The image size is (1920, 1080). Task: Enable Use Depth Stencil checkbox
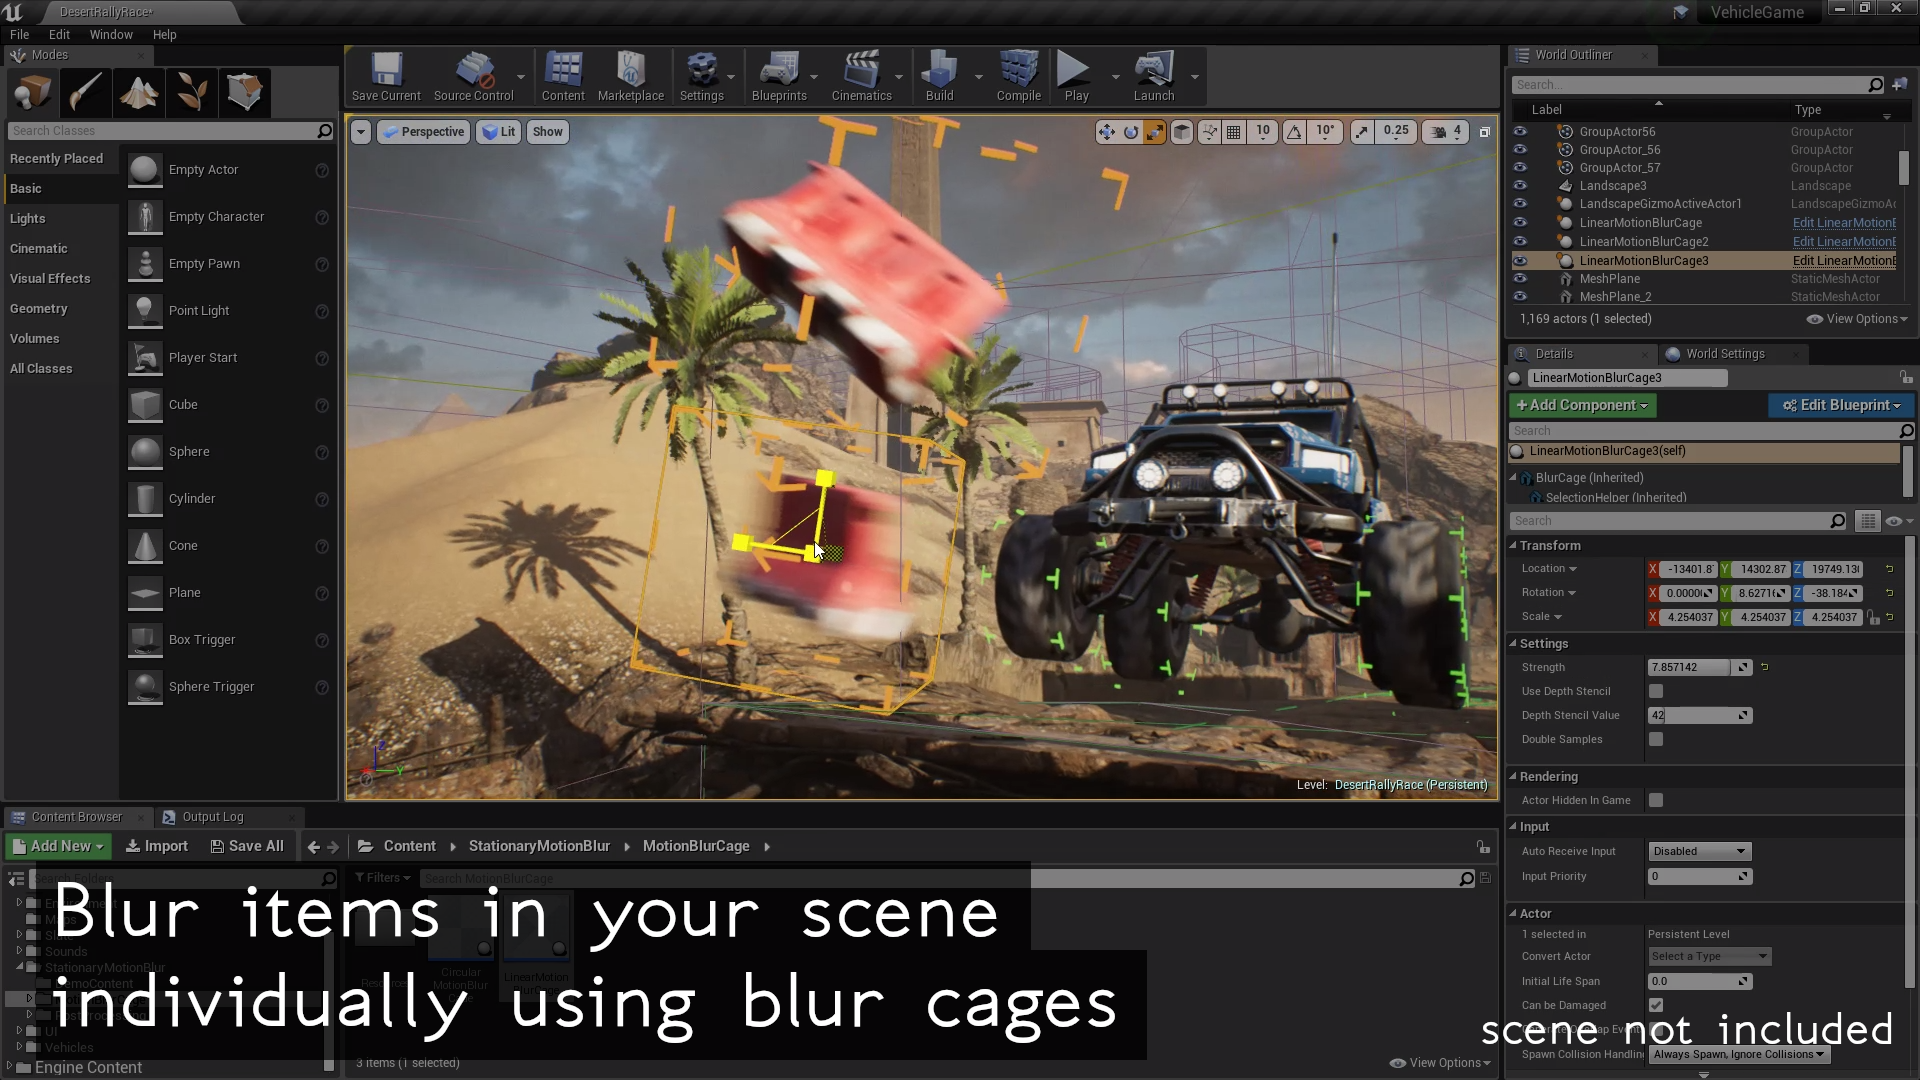(1656, 691)
